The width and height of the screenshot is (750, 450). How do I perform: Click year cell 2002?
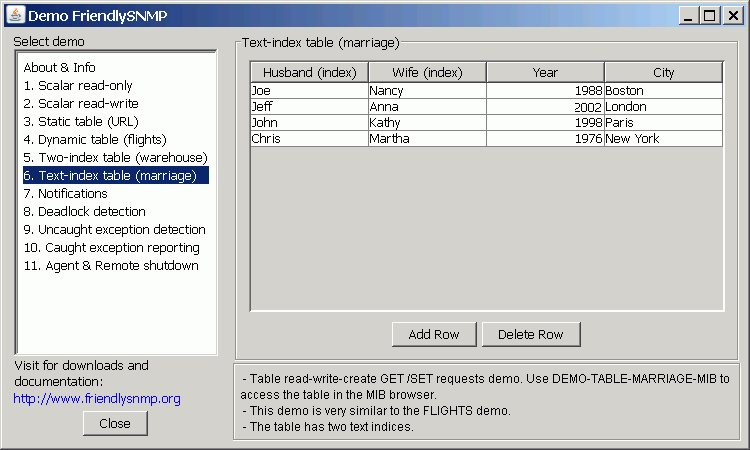click(545, 107)
